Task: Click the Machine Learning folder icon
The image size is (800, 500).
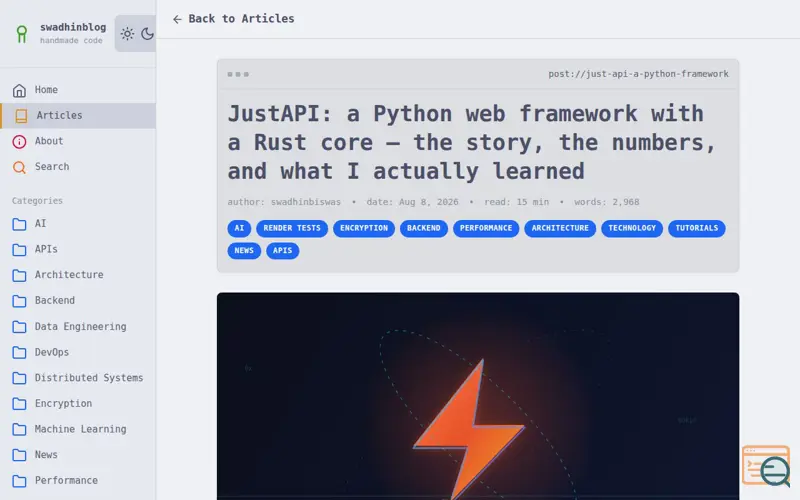Action: tap(19, 429)
